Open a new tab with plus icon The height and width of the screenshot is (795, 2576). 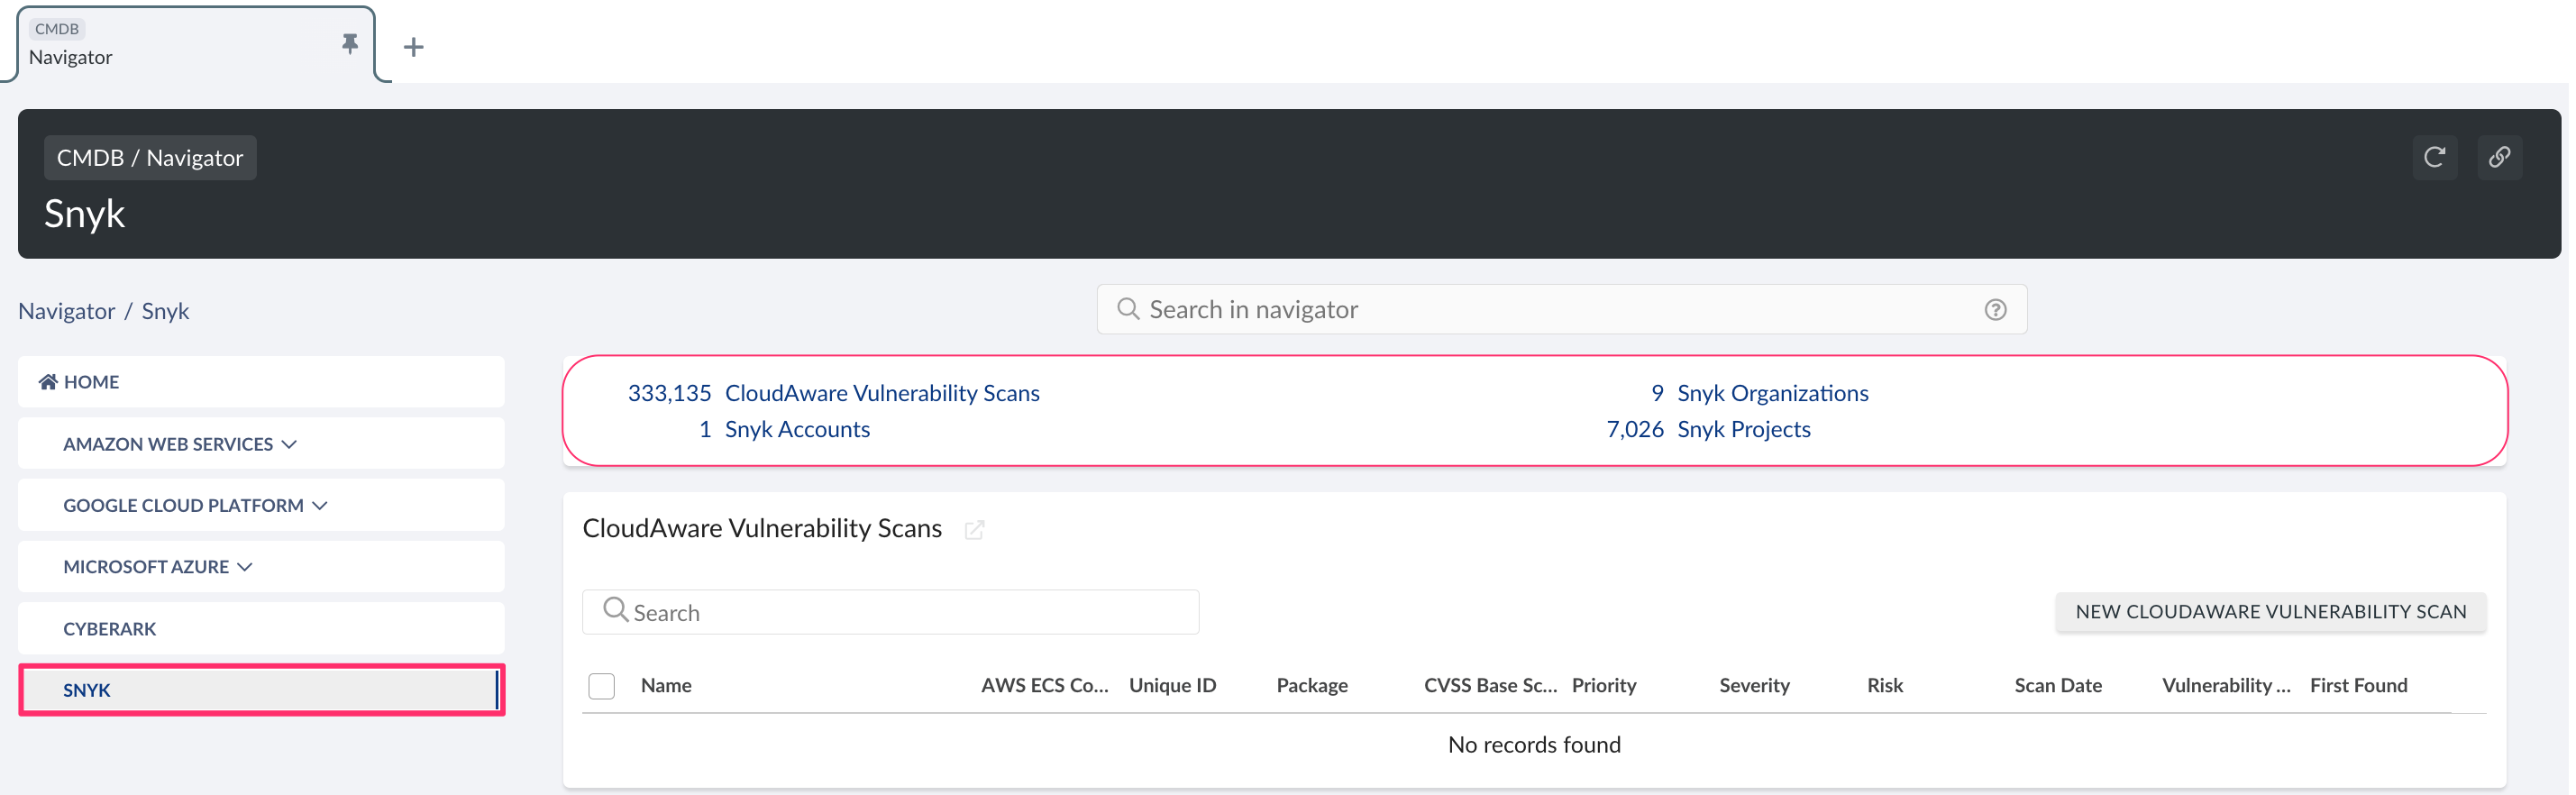point(413,47)
